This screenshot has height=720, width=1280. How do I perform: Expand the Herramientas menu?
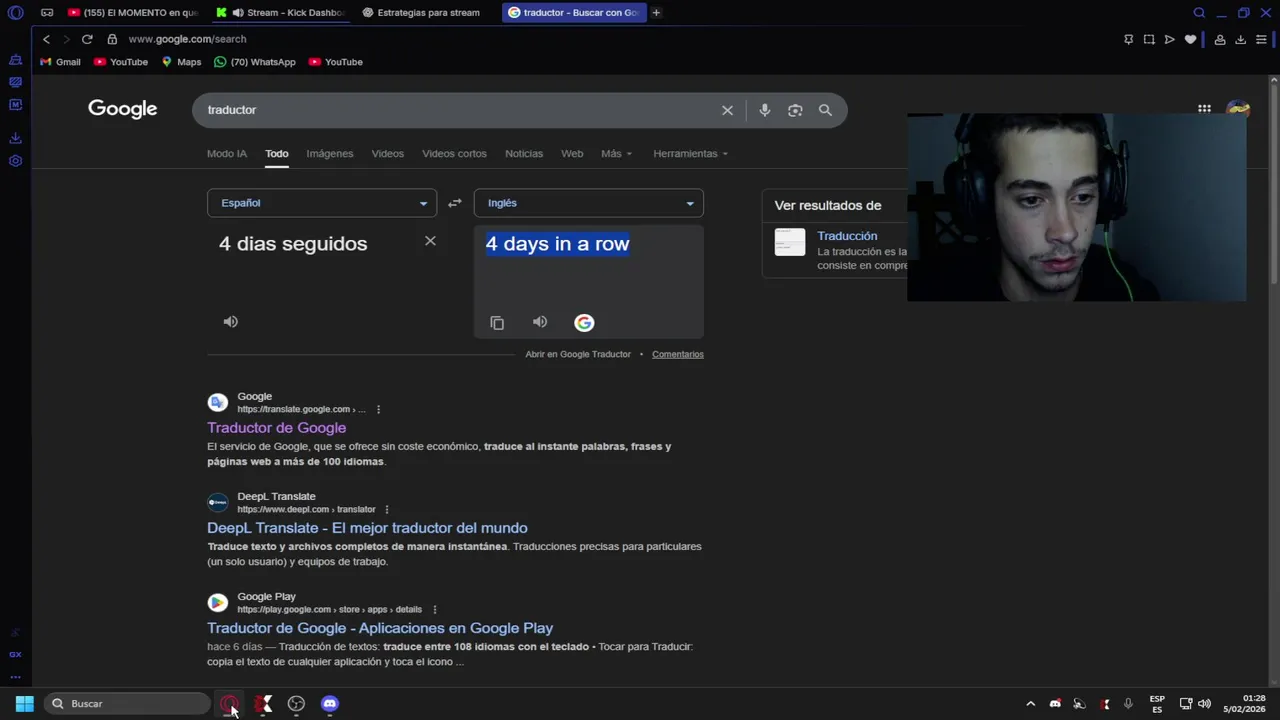click(x=690, y=153)
